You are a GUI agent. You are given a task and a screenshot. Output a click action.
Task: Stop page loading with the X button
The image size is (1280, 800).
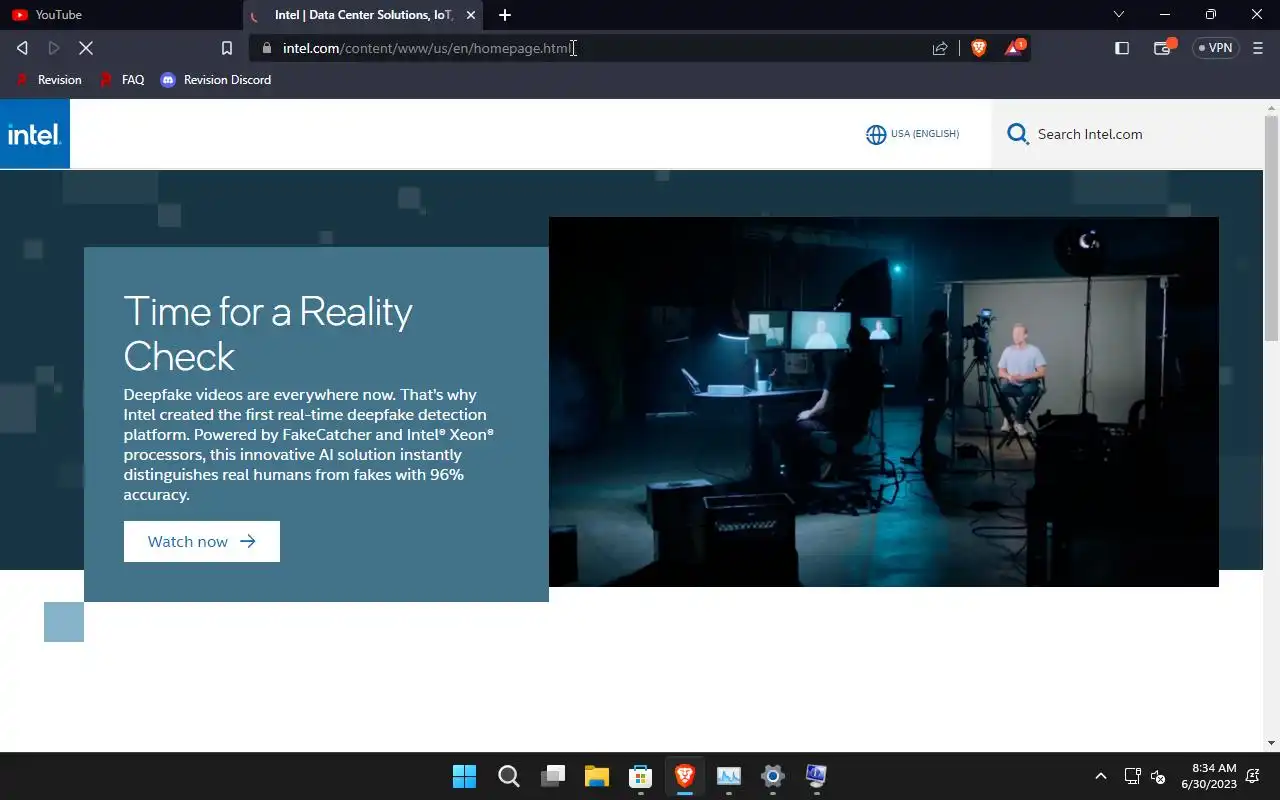click(x=86, y=48)
